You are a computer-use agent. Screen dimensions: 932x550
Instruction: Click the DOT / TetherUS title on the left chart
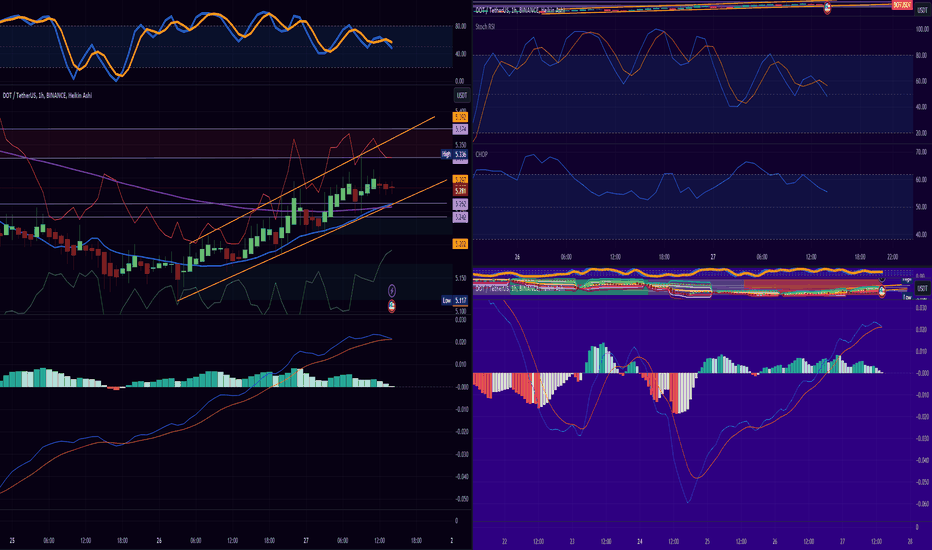pyautogui.click(x=48, y=95)
